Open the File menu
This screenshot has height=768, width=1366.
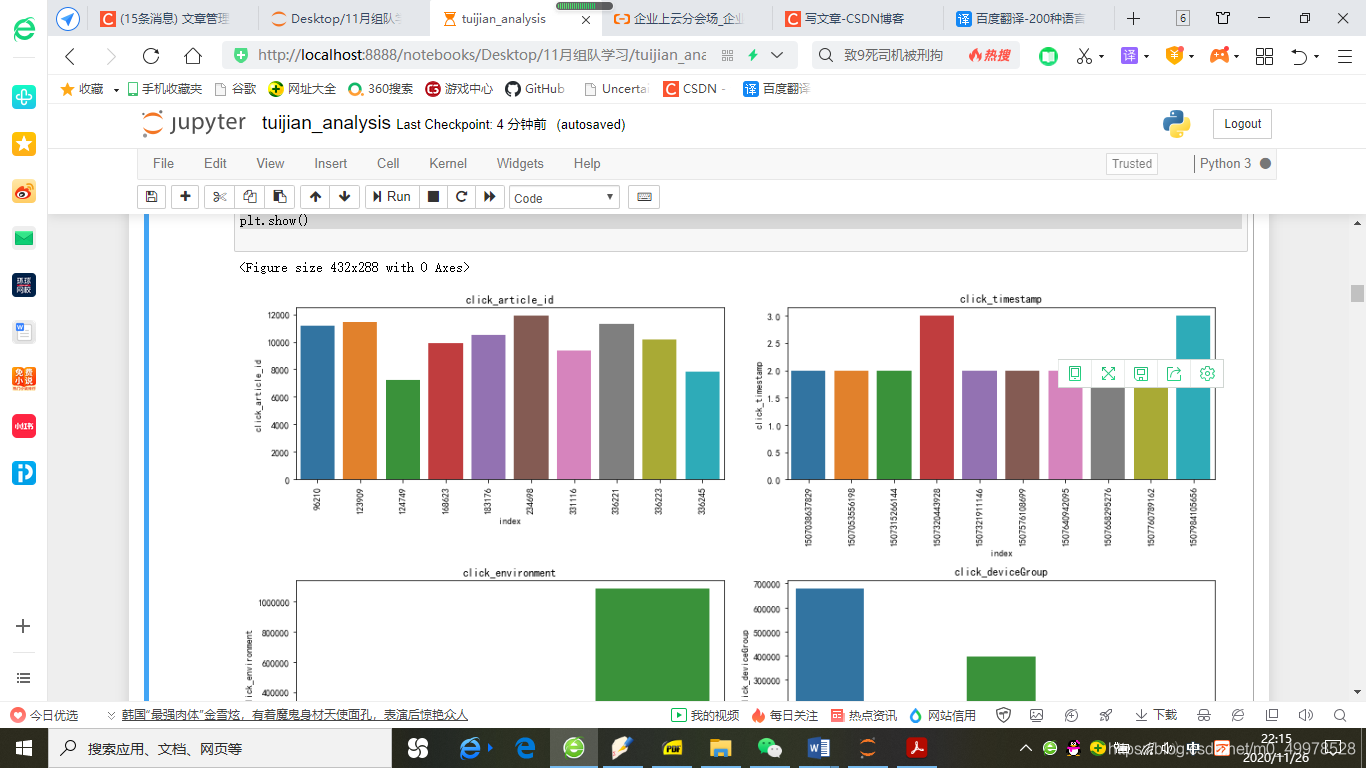pos(163,163)
